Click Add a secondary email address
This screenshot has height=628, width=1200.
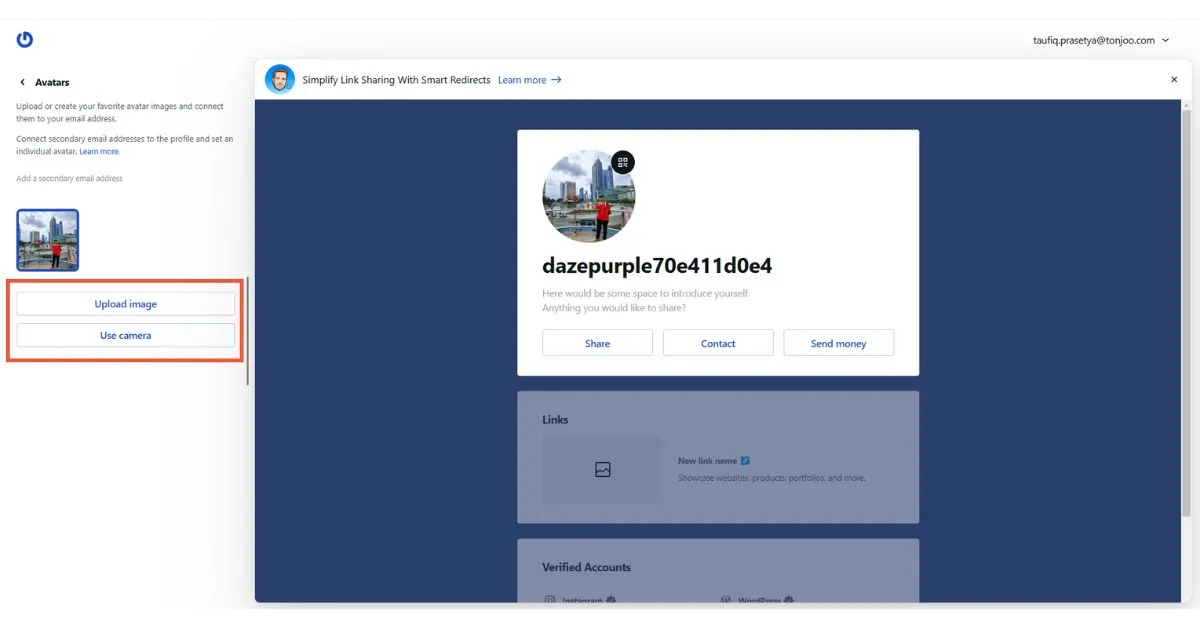[x=69, y=178]
